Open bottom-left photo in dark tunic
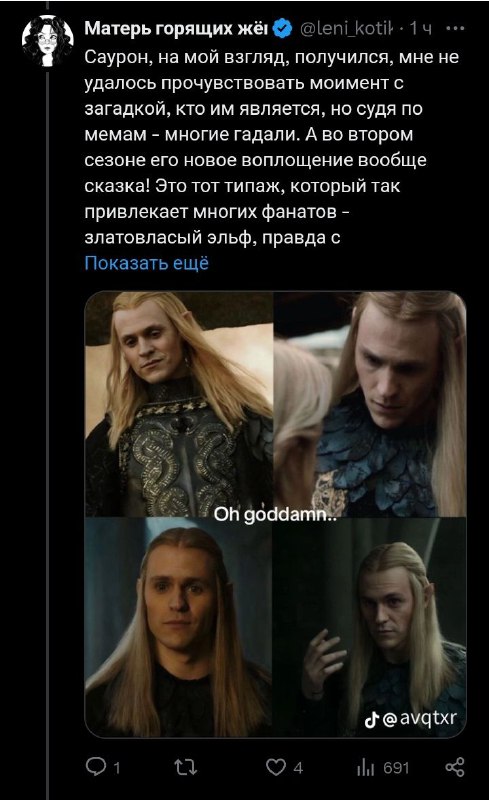 [179, 627]
